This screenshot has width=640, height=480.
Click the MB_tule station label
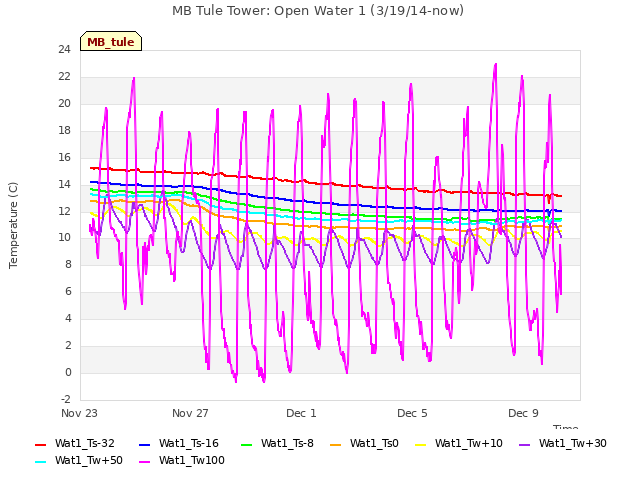click(x=111, y=42)
